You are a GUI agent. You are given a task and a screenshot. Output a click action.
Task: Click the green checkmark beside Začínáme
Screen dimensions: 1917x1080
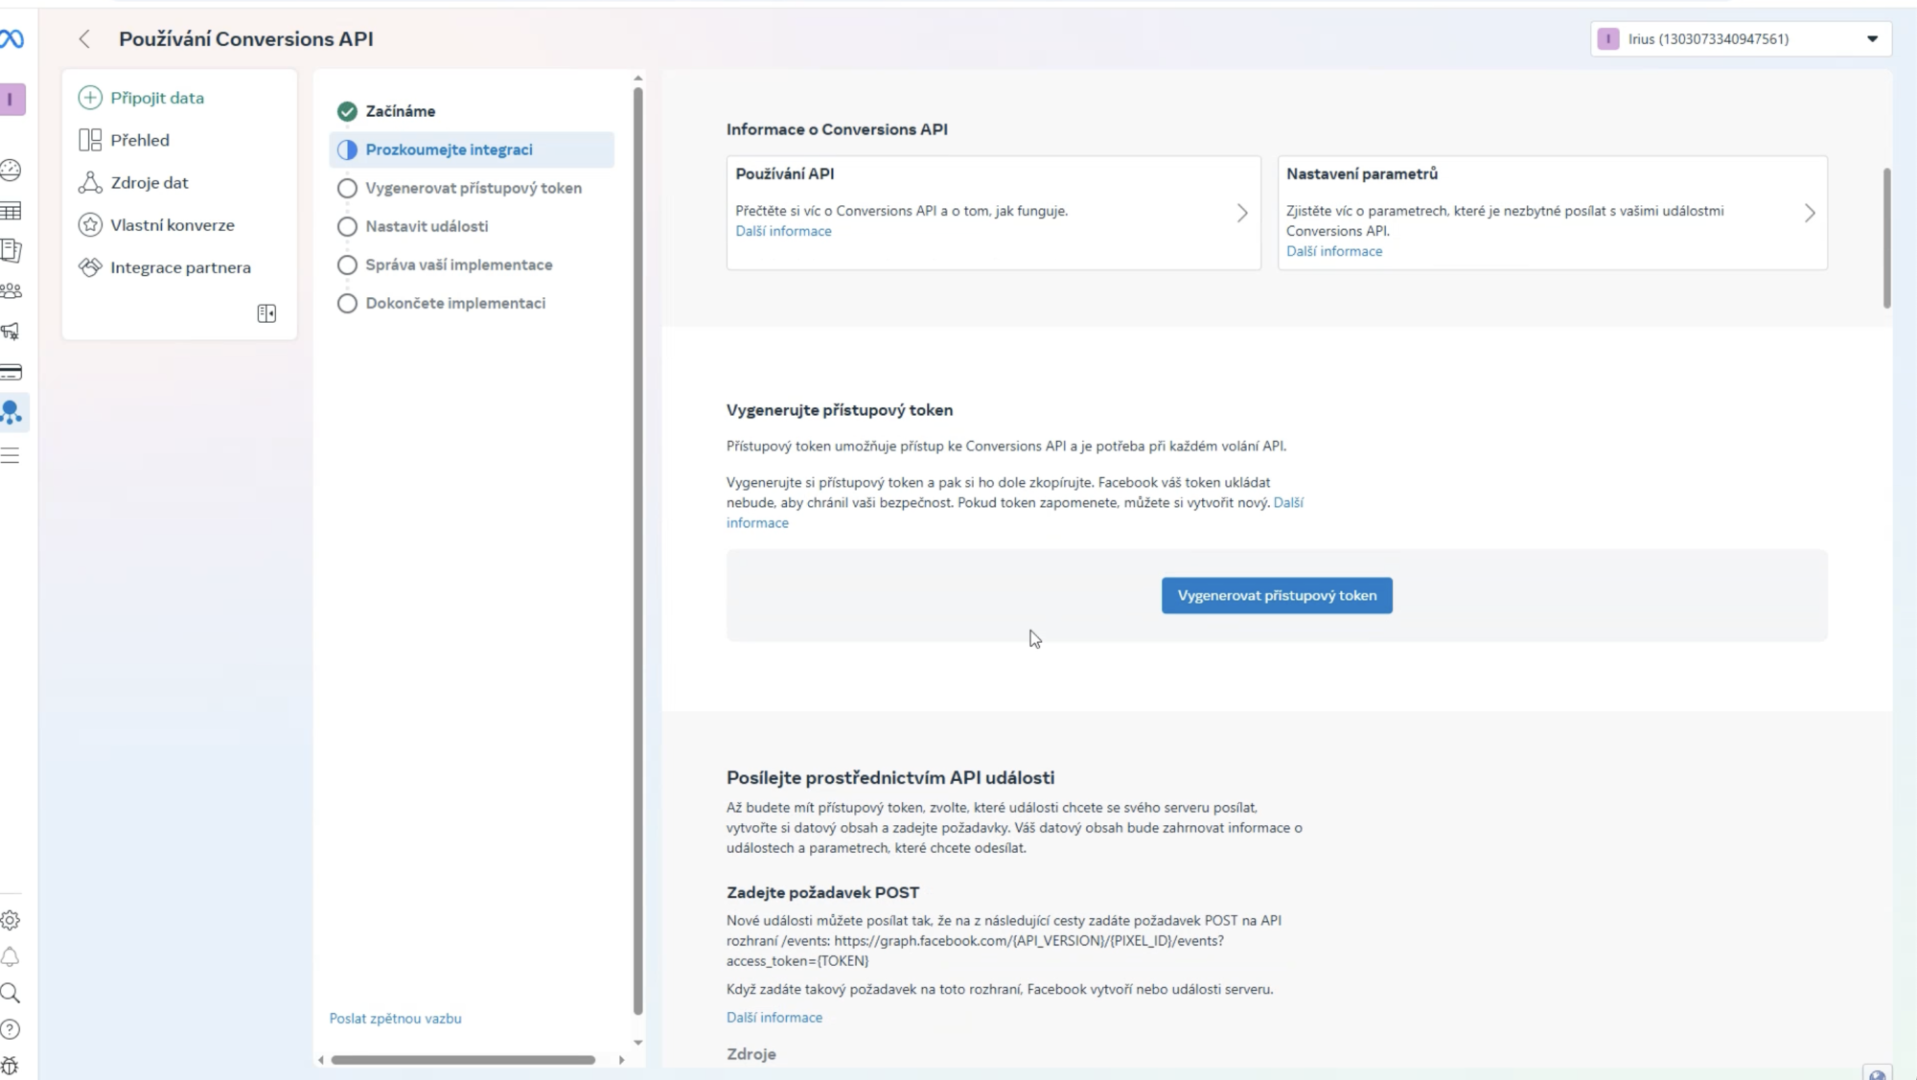click(x=347, y=111)
